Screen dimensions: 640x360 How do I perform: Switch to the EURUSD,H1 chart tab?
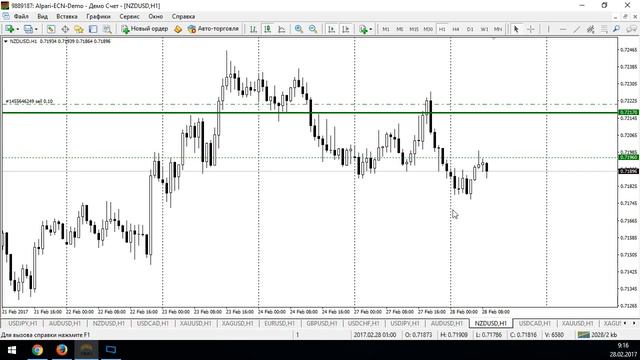tap(279, 323)
